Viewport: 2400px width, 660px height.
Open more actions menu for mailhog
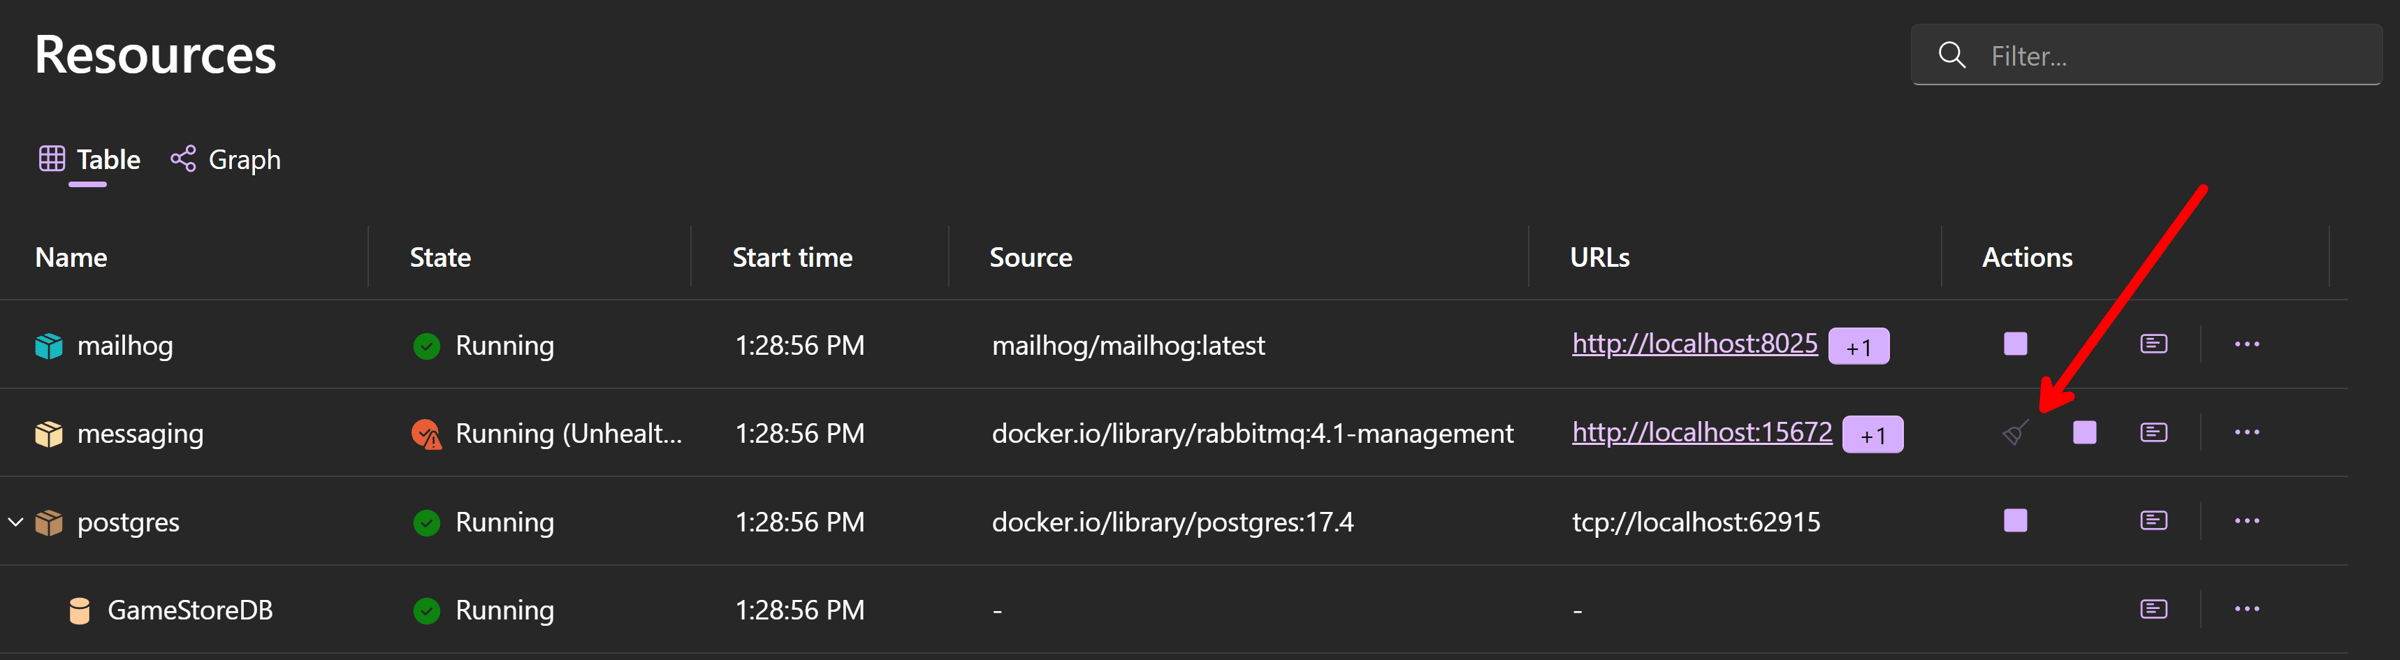click(2247, 344)
